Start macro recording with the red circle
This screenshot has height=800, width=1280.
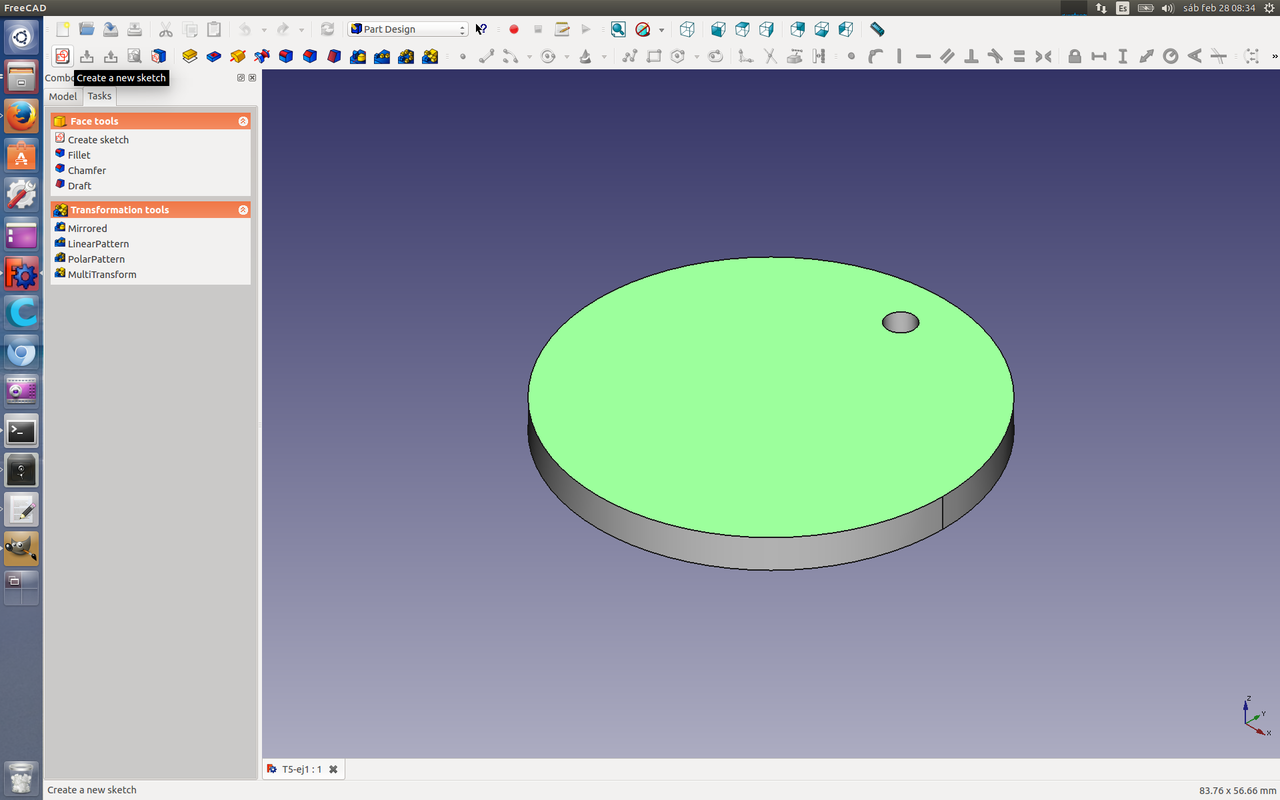click(514, 29)
